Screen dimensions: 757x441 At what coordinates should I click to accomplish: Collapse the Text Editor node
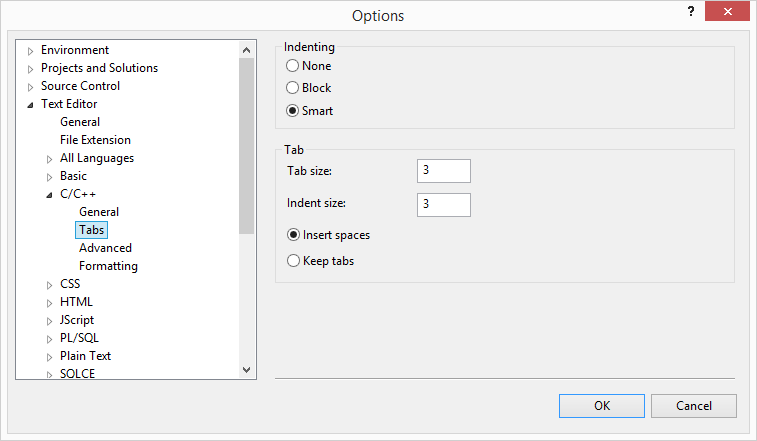point(30,105)
